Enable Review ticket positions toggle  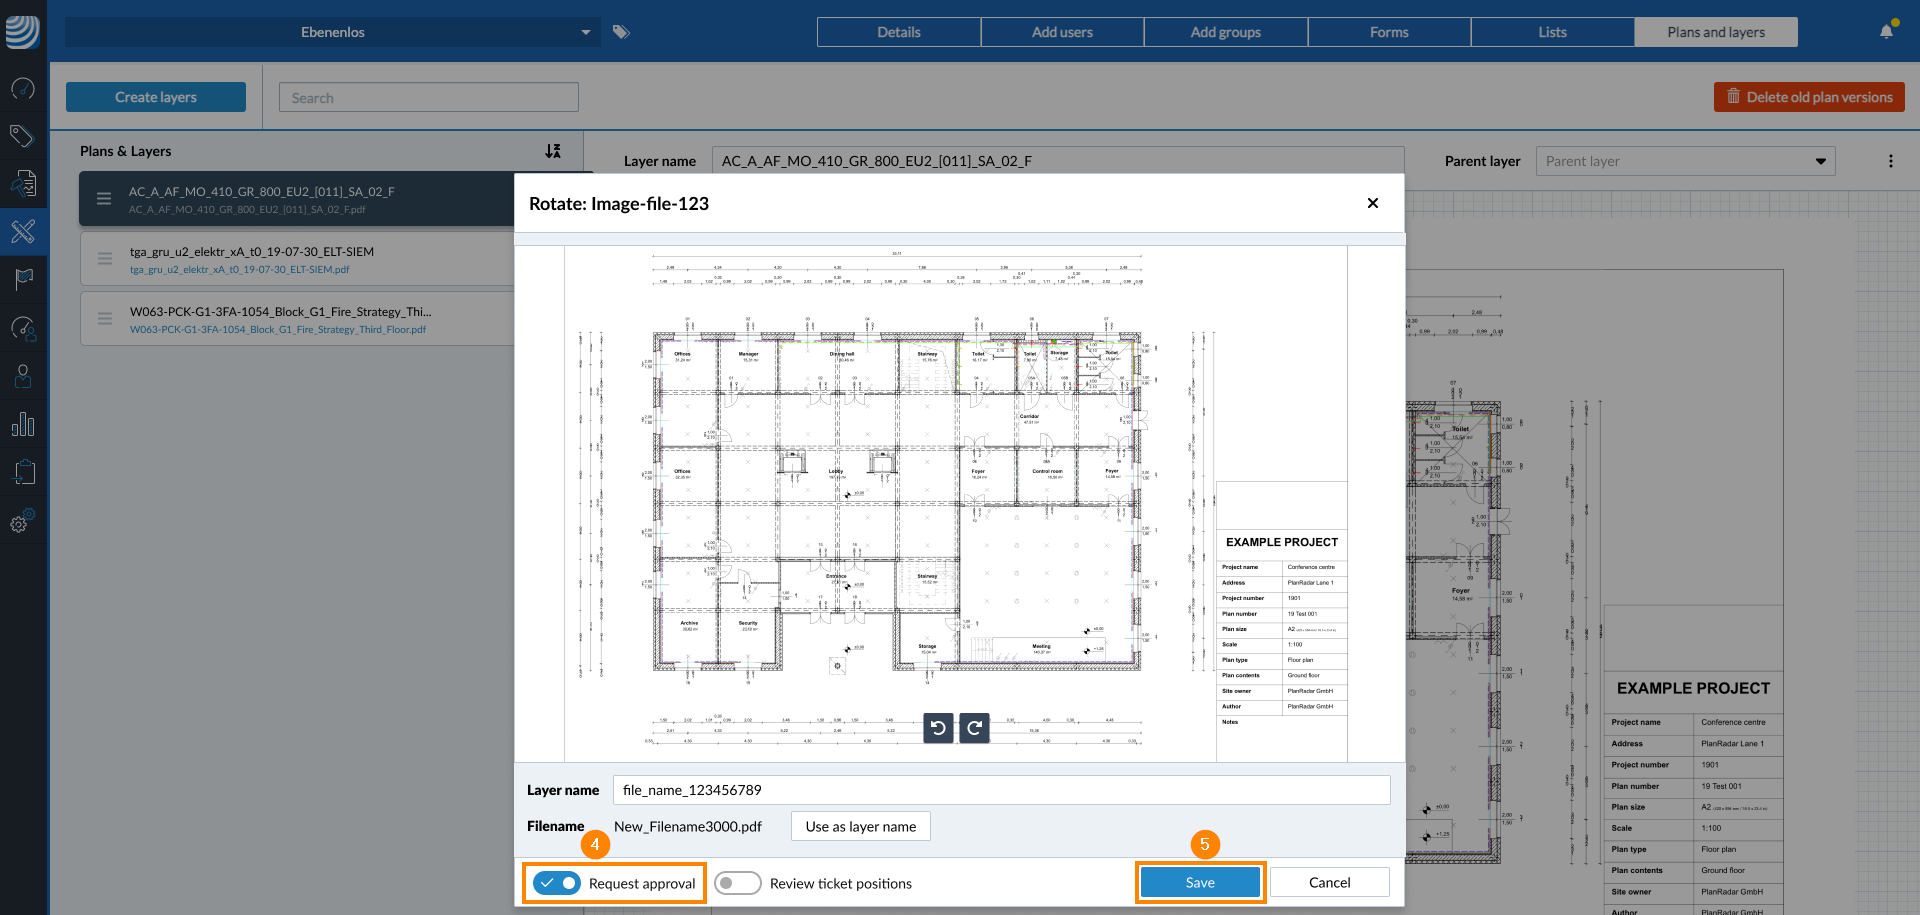pos(738,883)
